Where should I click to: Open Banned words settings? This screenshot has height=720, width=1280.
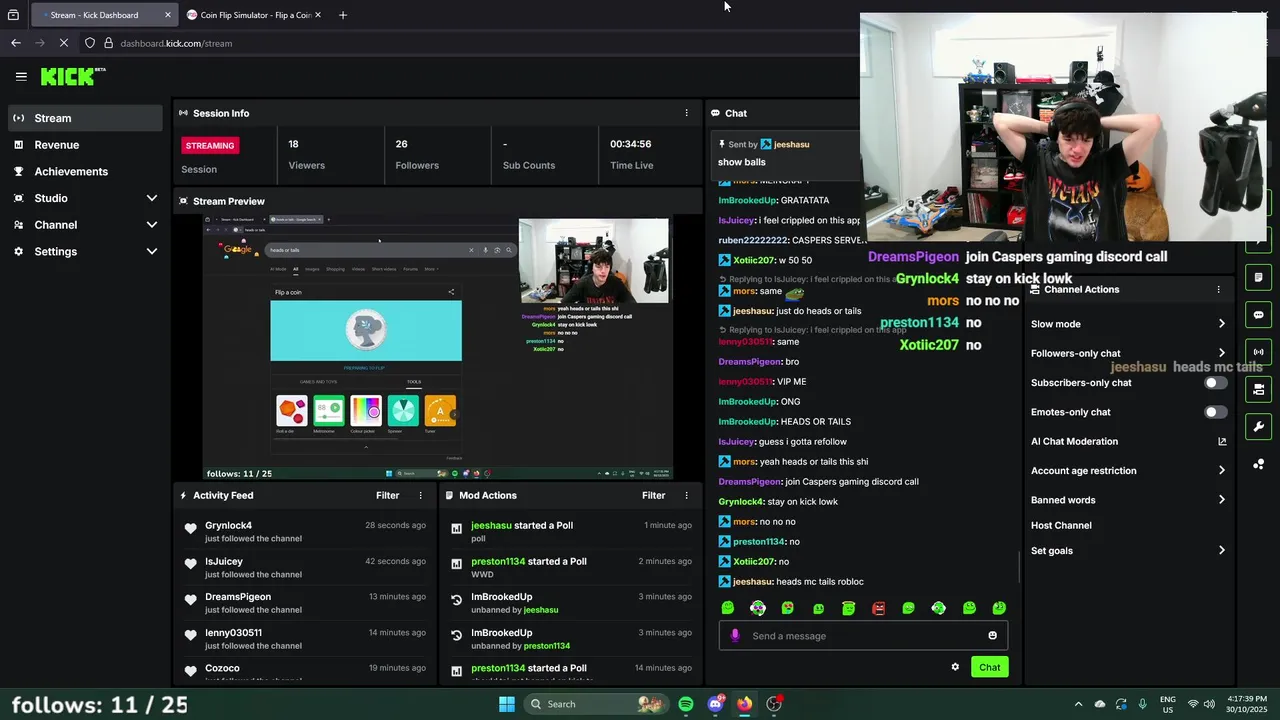pos(1128,500)
